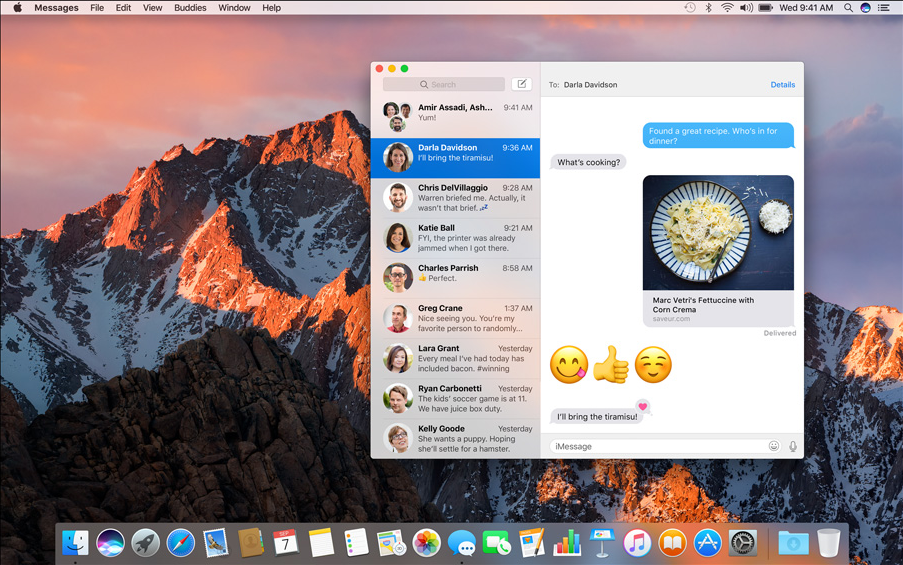903x565 pixels.
Task: Open the Buddies menu
Action: click(190, 7)
